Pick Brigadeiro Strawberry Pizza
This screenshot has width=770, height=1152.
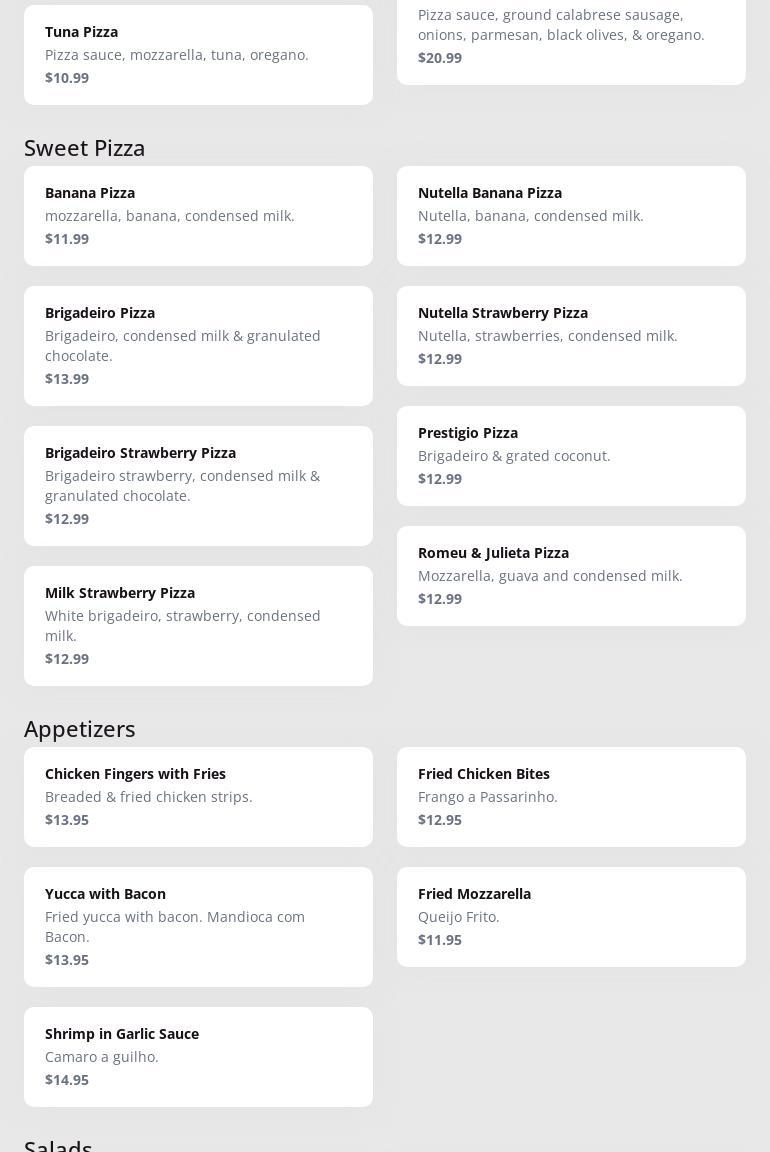[198, 485]
